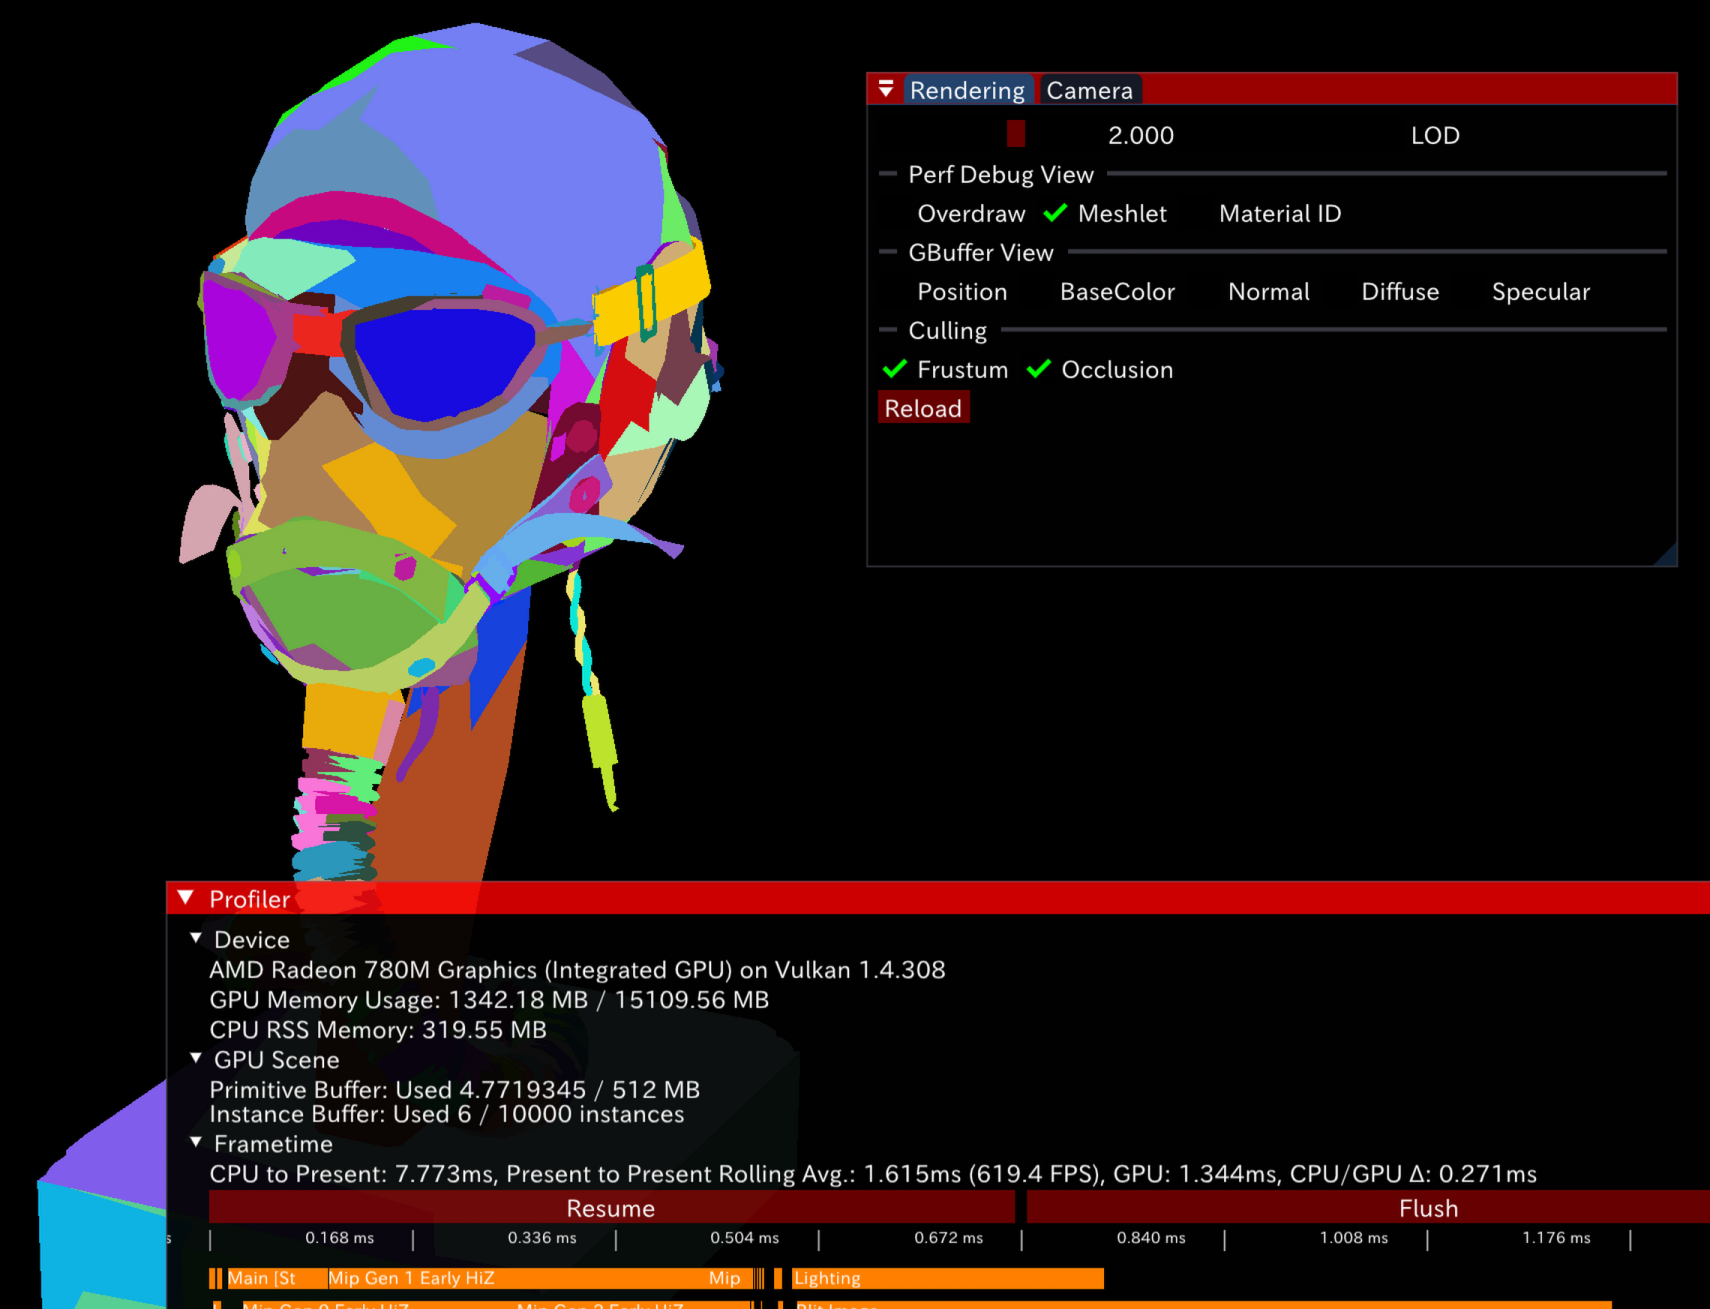The image size is (1710, 1309).
Task: Select the Normal GBuffer view
Action: pos(1268,292)
